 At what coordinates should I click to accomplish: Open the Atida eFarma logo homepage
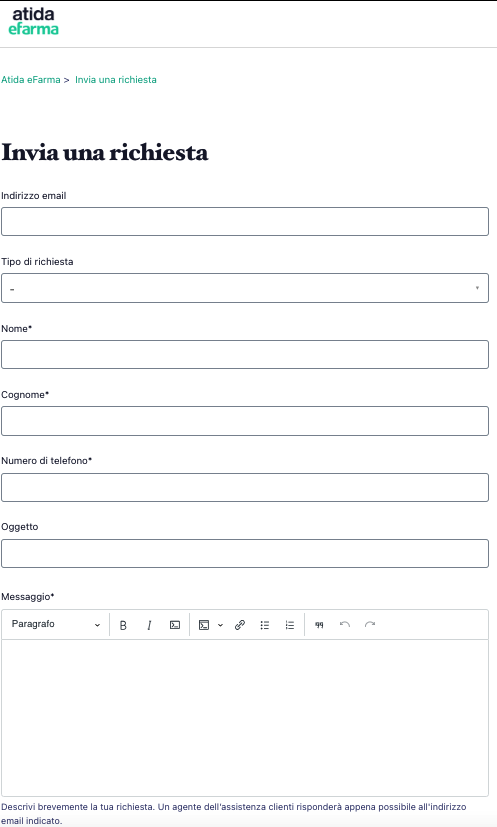(33, 21)
